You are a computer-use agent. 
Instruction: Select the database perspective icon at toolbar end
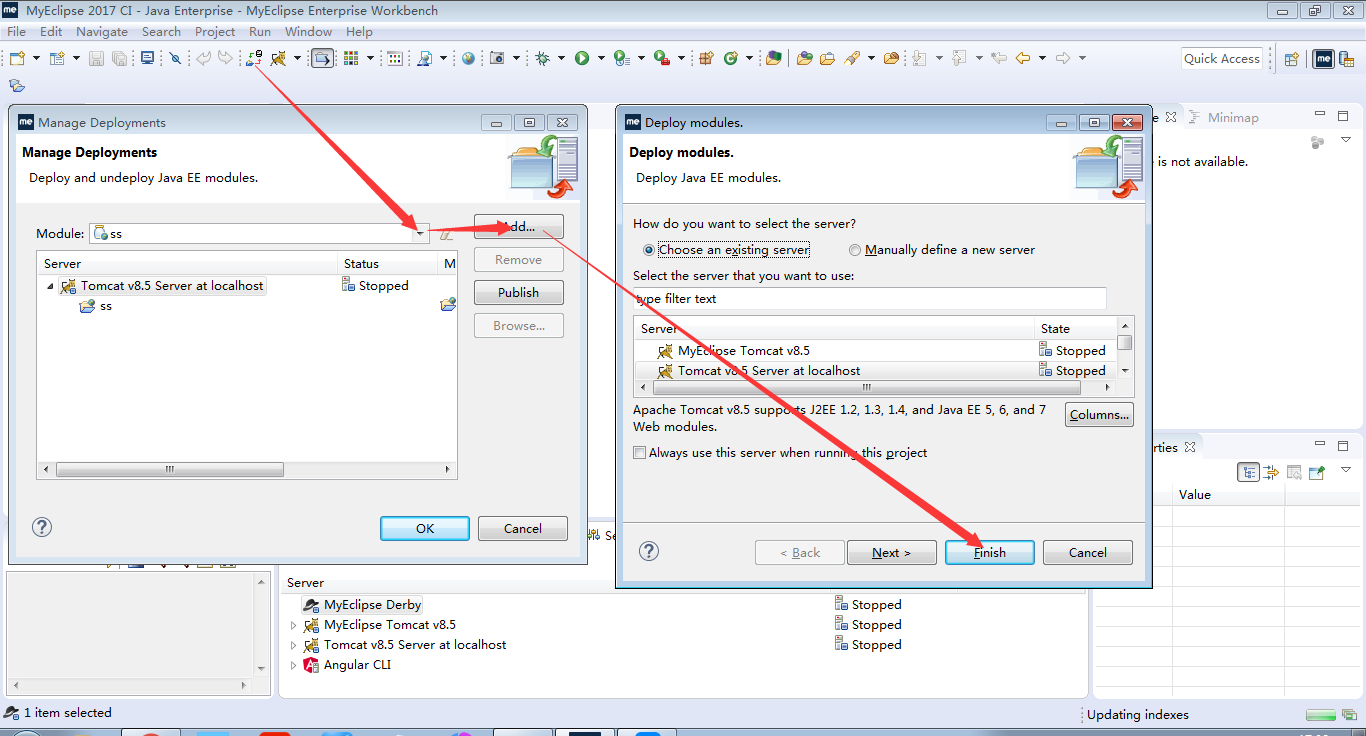pos(1346,59)
